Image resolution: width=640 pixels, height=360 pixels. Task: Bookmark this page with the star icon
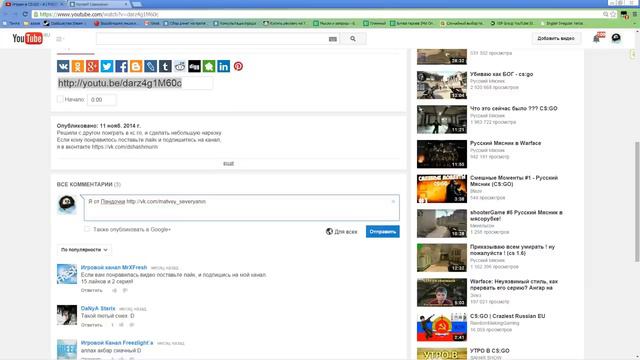pyautogui.click(x=613, y=14)
